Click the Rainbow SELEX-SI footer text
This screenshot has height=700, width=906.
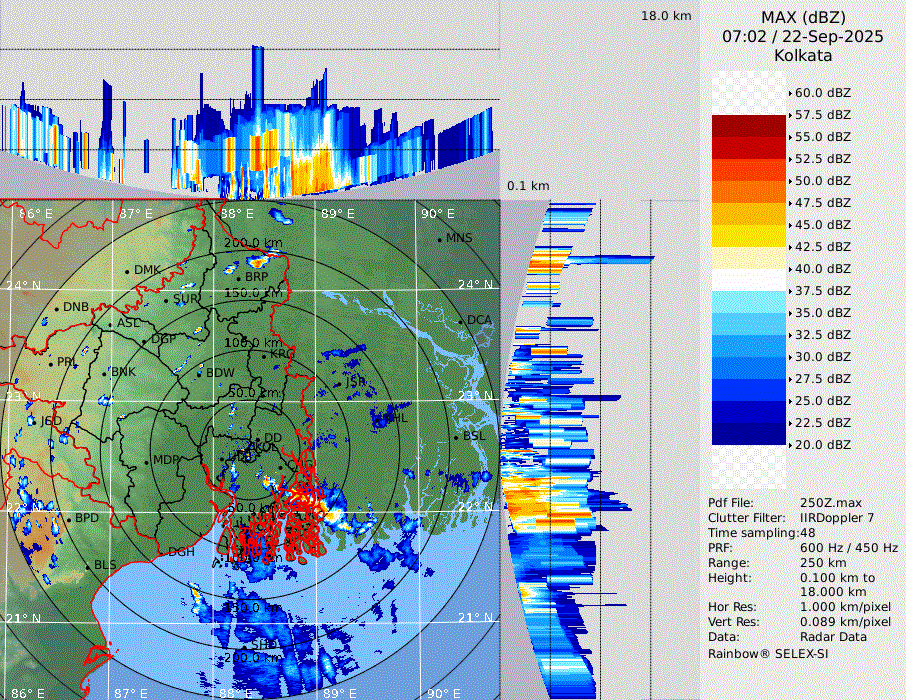[768, 653]
